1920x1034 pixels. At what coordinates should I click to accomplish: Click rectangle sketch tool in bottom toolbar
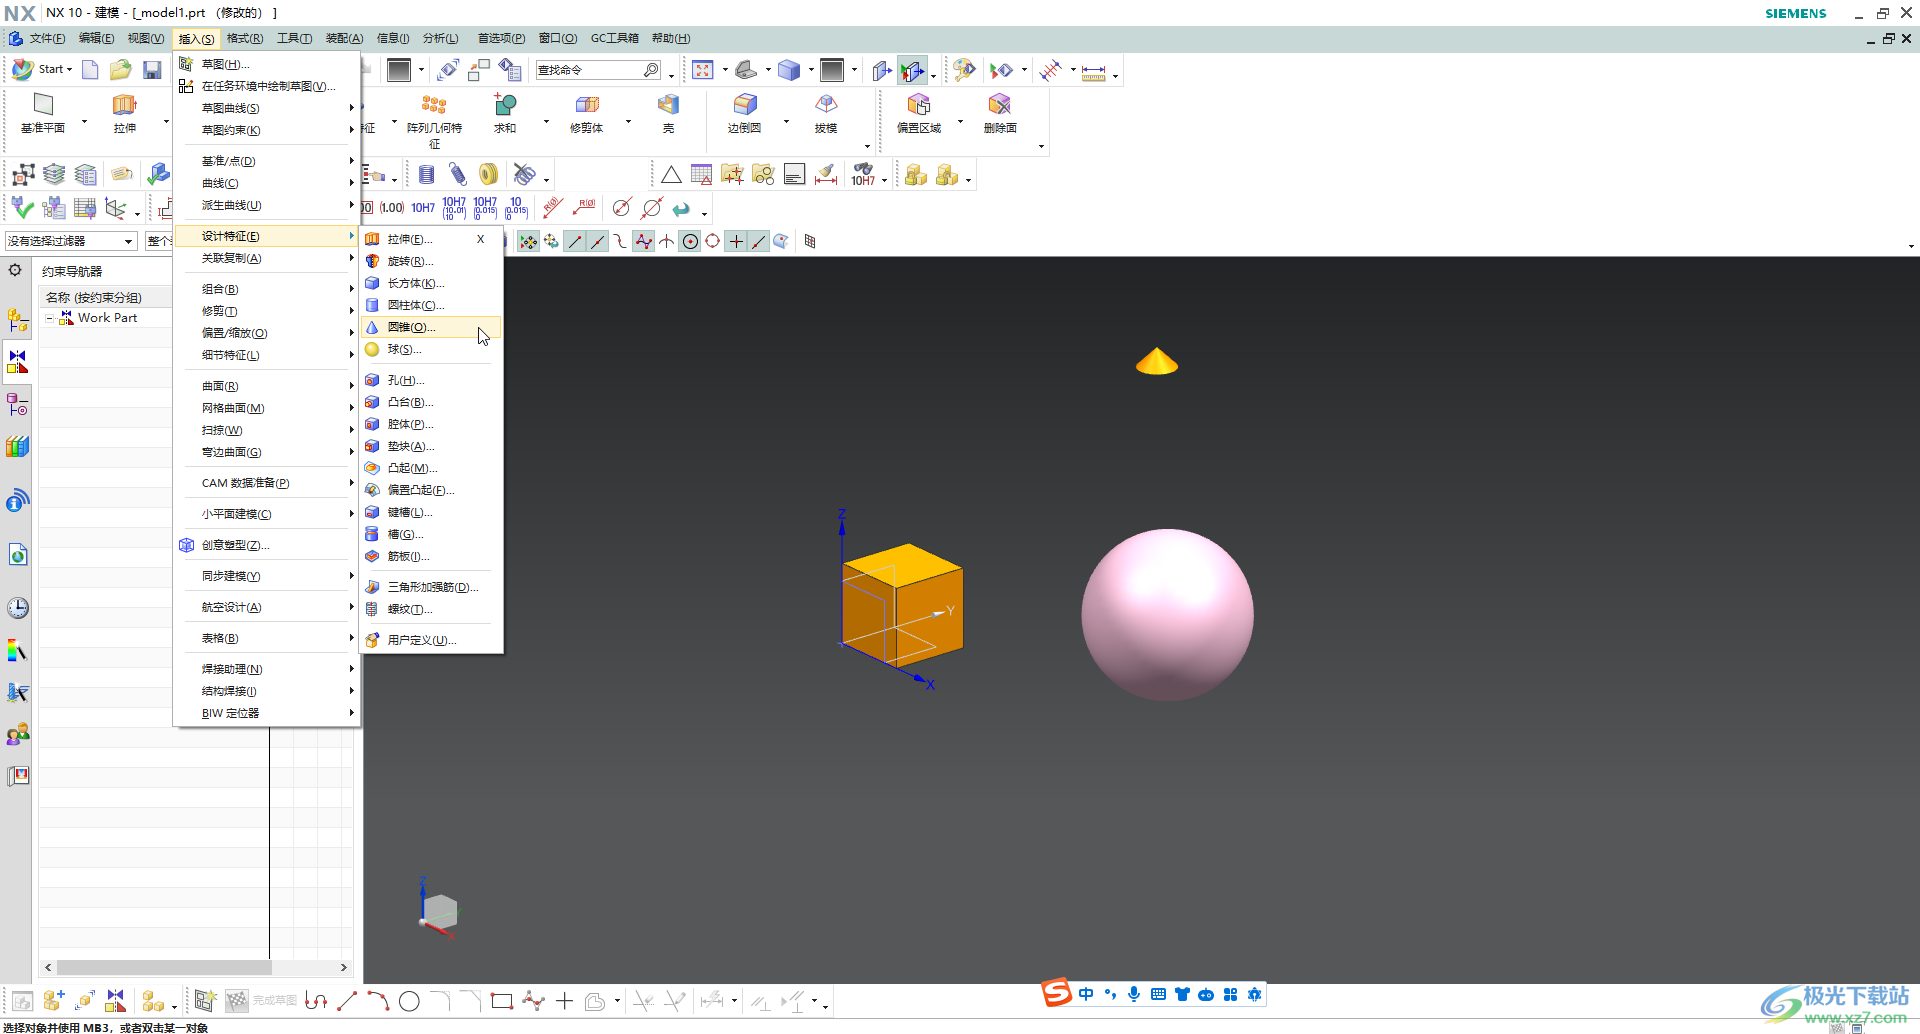coord(502,1001)
